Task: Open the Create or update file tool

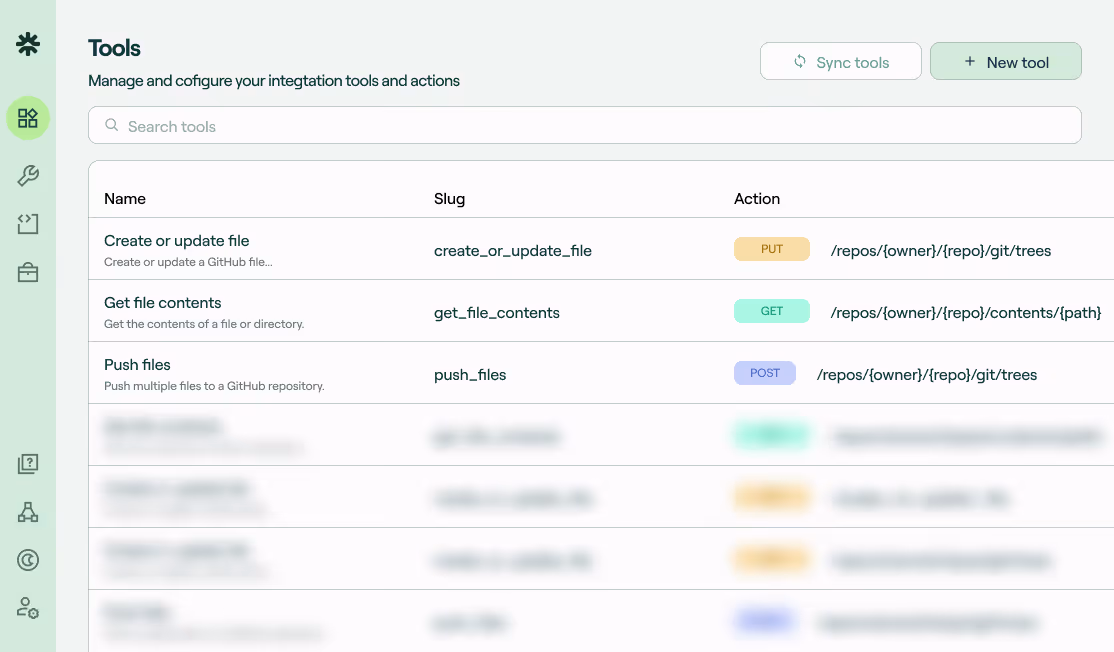Action: 177,241
